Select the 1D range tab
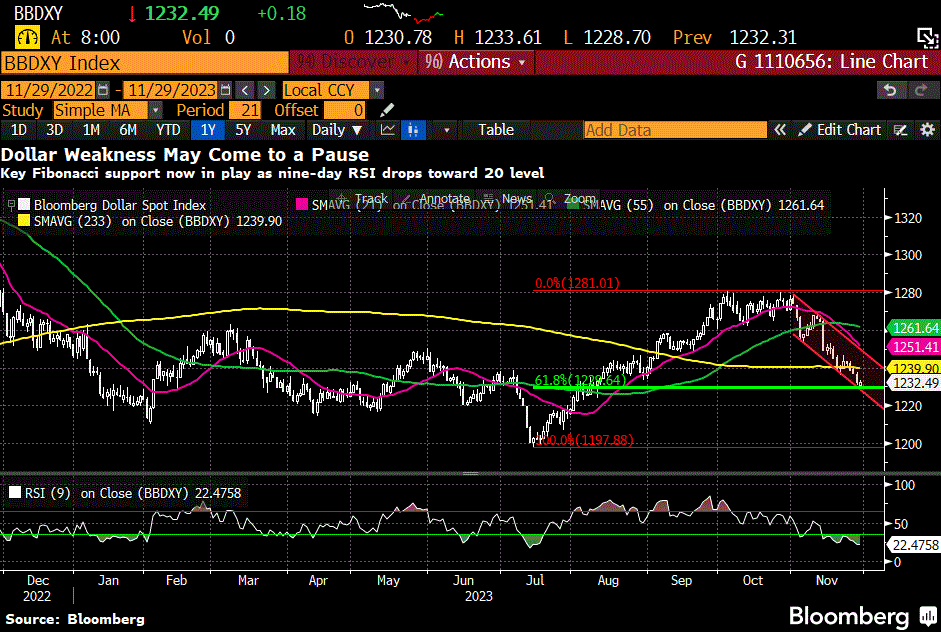This screenshot has width=941, height=632. pyautogui.click(x=19, y=130)
